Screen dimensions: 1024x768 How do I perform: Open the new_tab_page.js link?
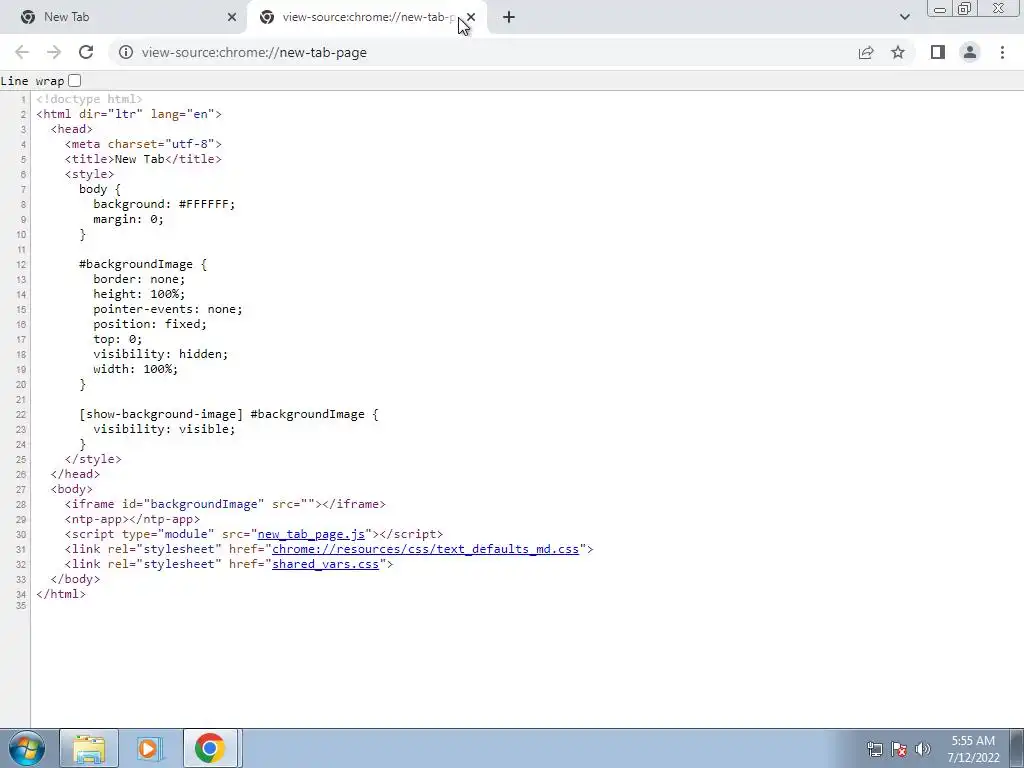point(311,534)
